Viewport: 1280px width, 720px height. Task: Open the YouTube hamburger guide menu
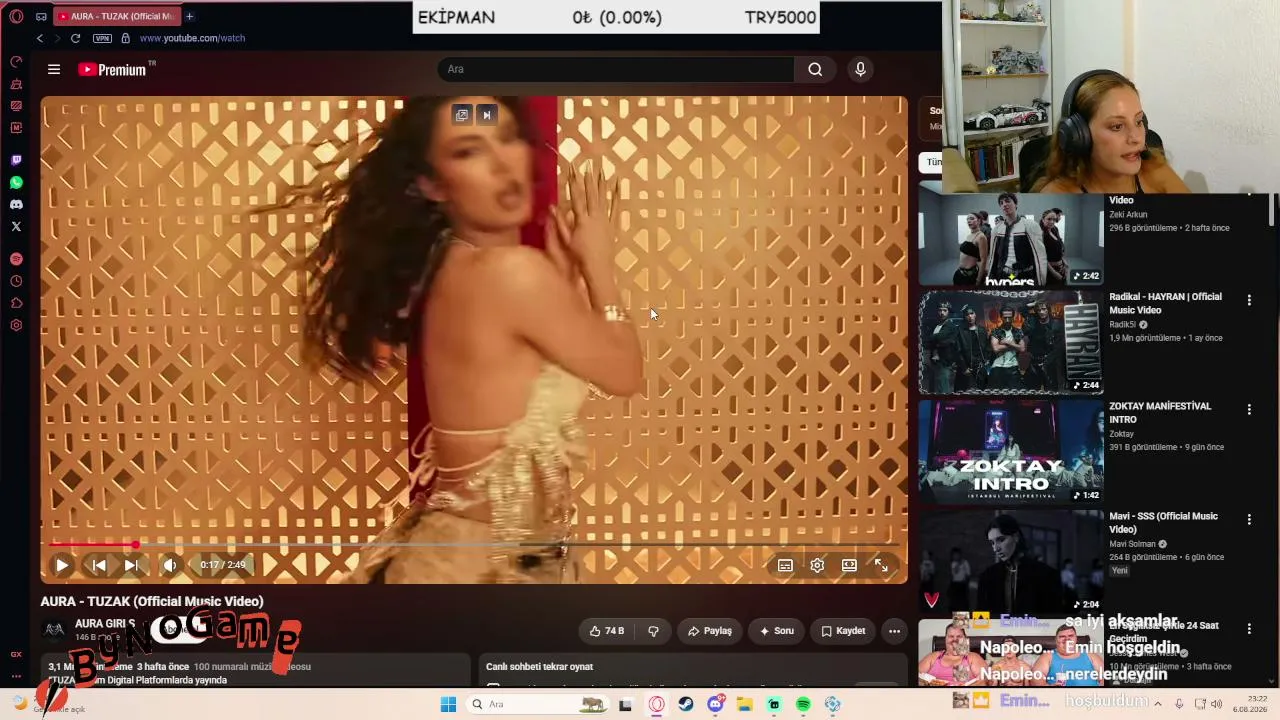tap(54, 69)
